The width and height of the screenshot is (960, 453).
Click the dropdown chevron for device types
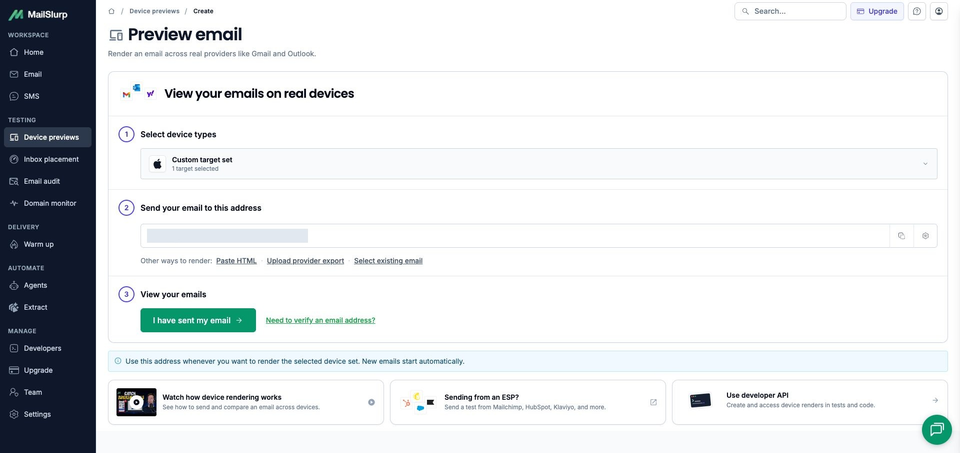(x=925, y=163)
